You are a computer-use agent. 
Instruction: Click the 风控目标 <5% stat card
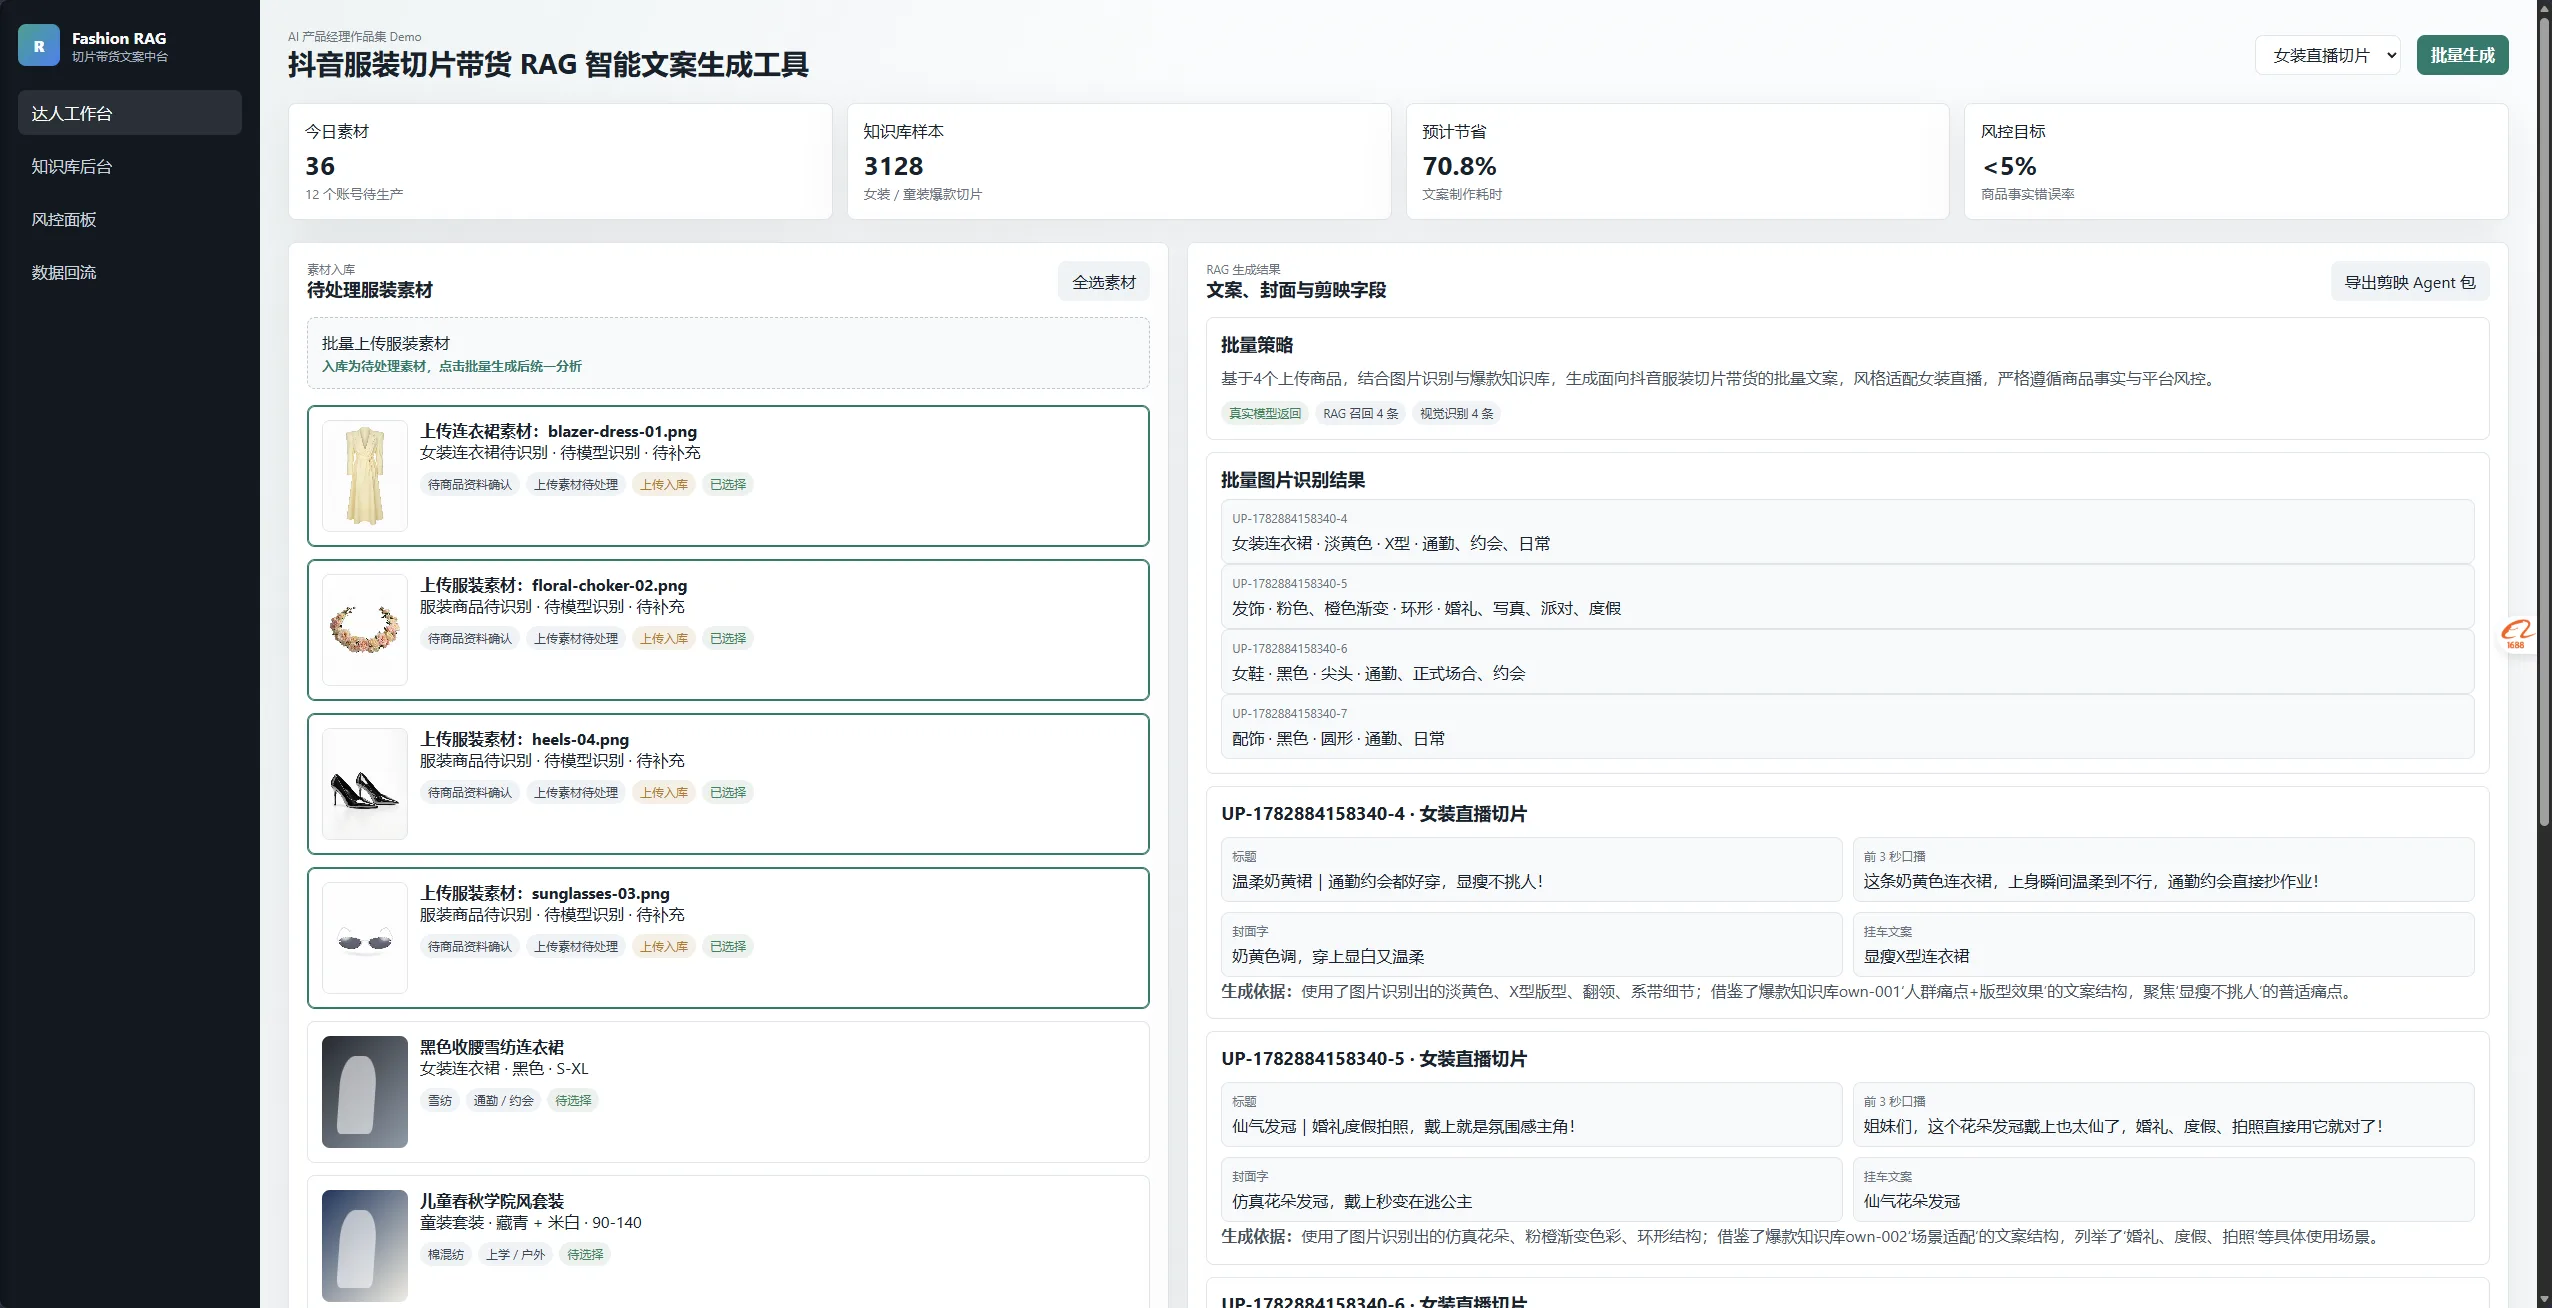[x=2236, y=162]
